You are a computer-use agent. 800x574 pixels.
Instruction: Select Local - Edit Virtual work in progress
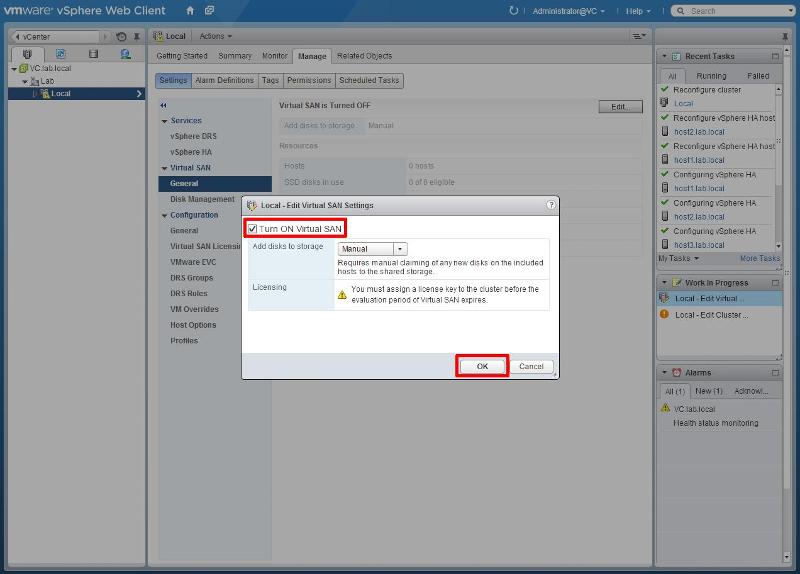[720, 298]
